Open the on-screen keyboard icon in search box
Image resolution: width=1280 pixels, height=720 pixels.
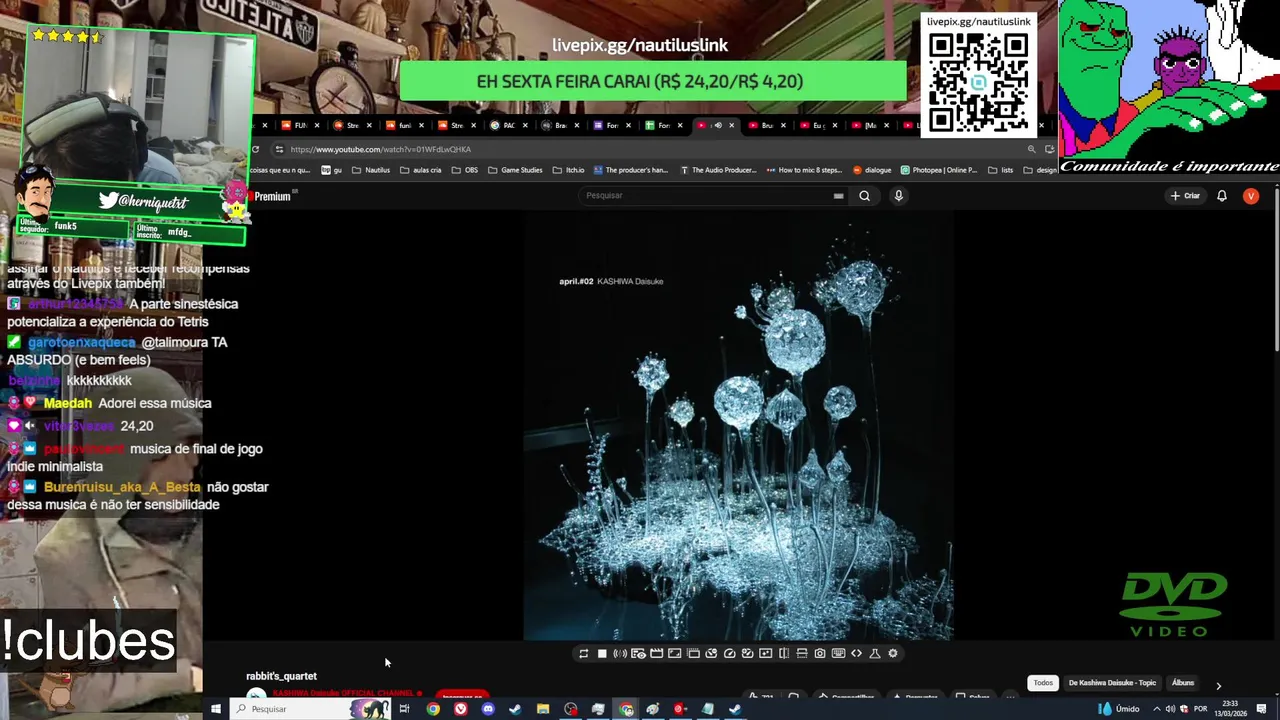click(x=838, y=196)
